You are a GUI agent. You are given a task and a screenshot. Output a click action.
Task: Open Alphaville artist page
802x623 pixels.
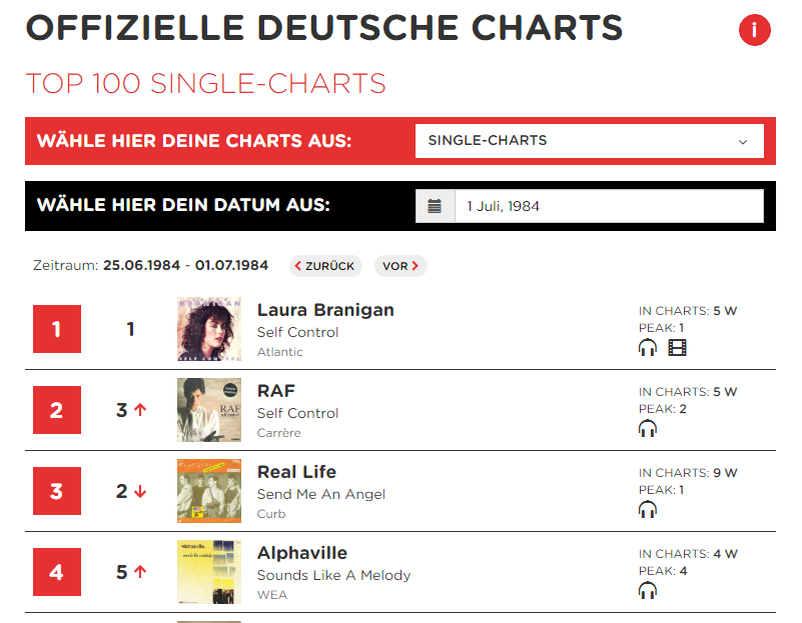(x=302, y=553)
